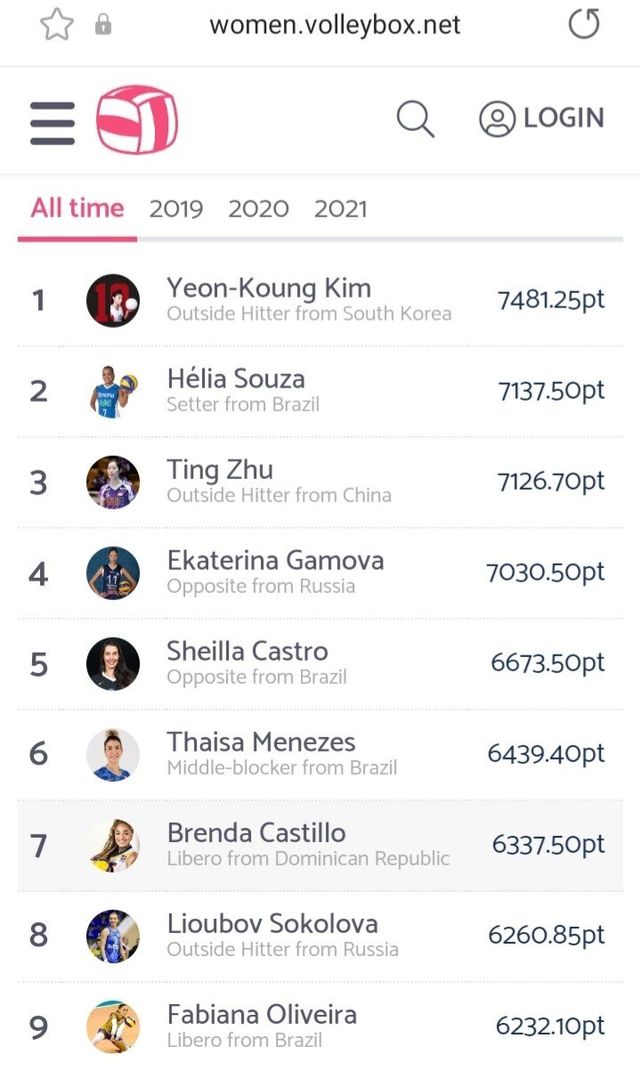Tap the bookmark star icon
640x1072 pixels.
[x=57, y=24]
